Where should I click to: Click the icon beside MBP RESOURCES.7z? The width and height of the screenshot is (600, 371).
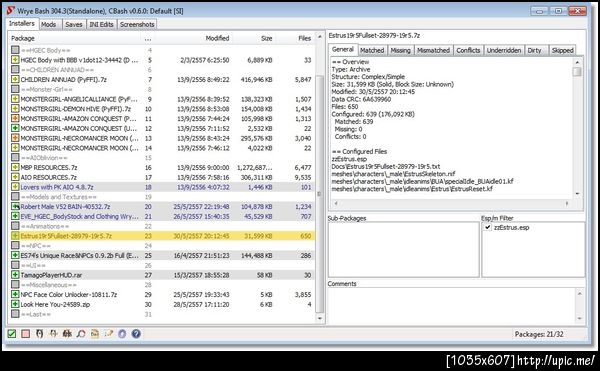pos(15,167)
